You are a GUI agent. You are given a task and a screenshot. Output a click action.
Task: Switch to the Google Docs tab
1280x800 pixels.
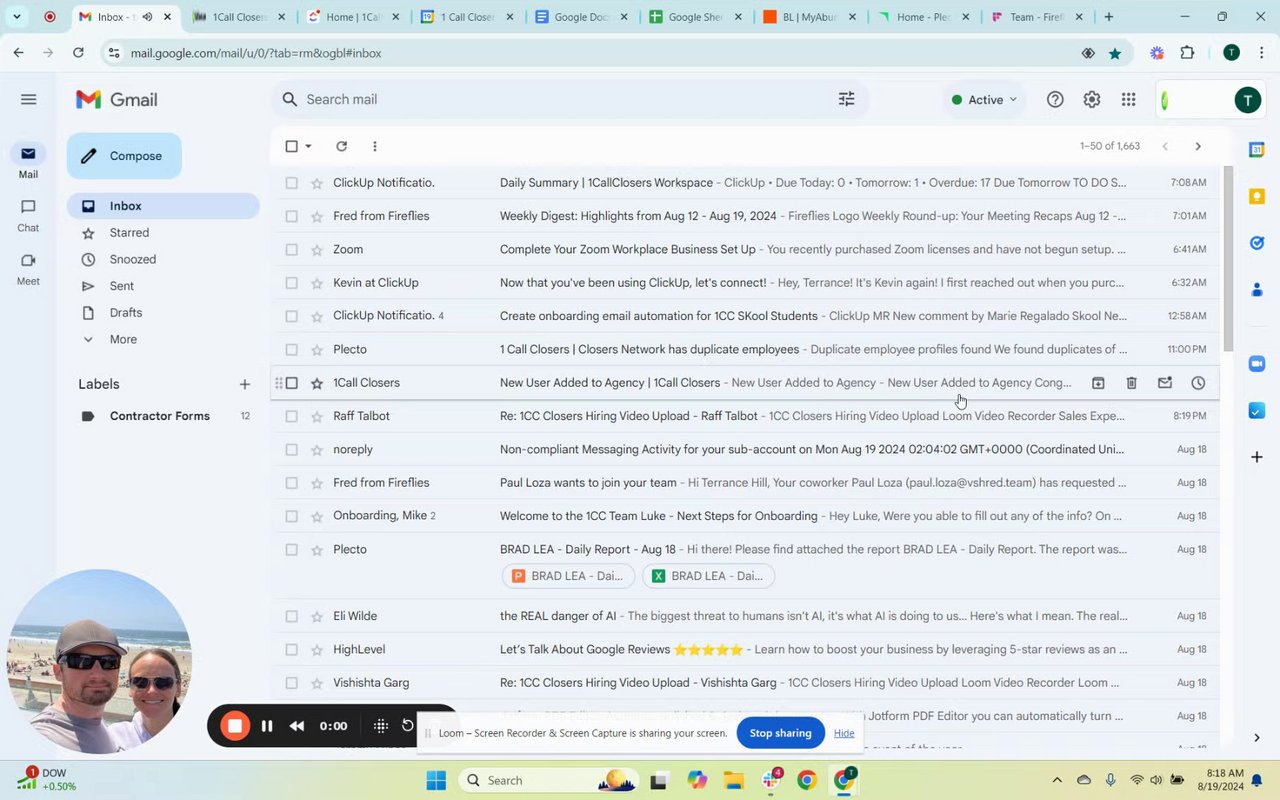[x=582, y=17]
